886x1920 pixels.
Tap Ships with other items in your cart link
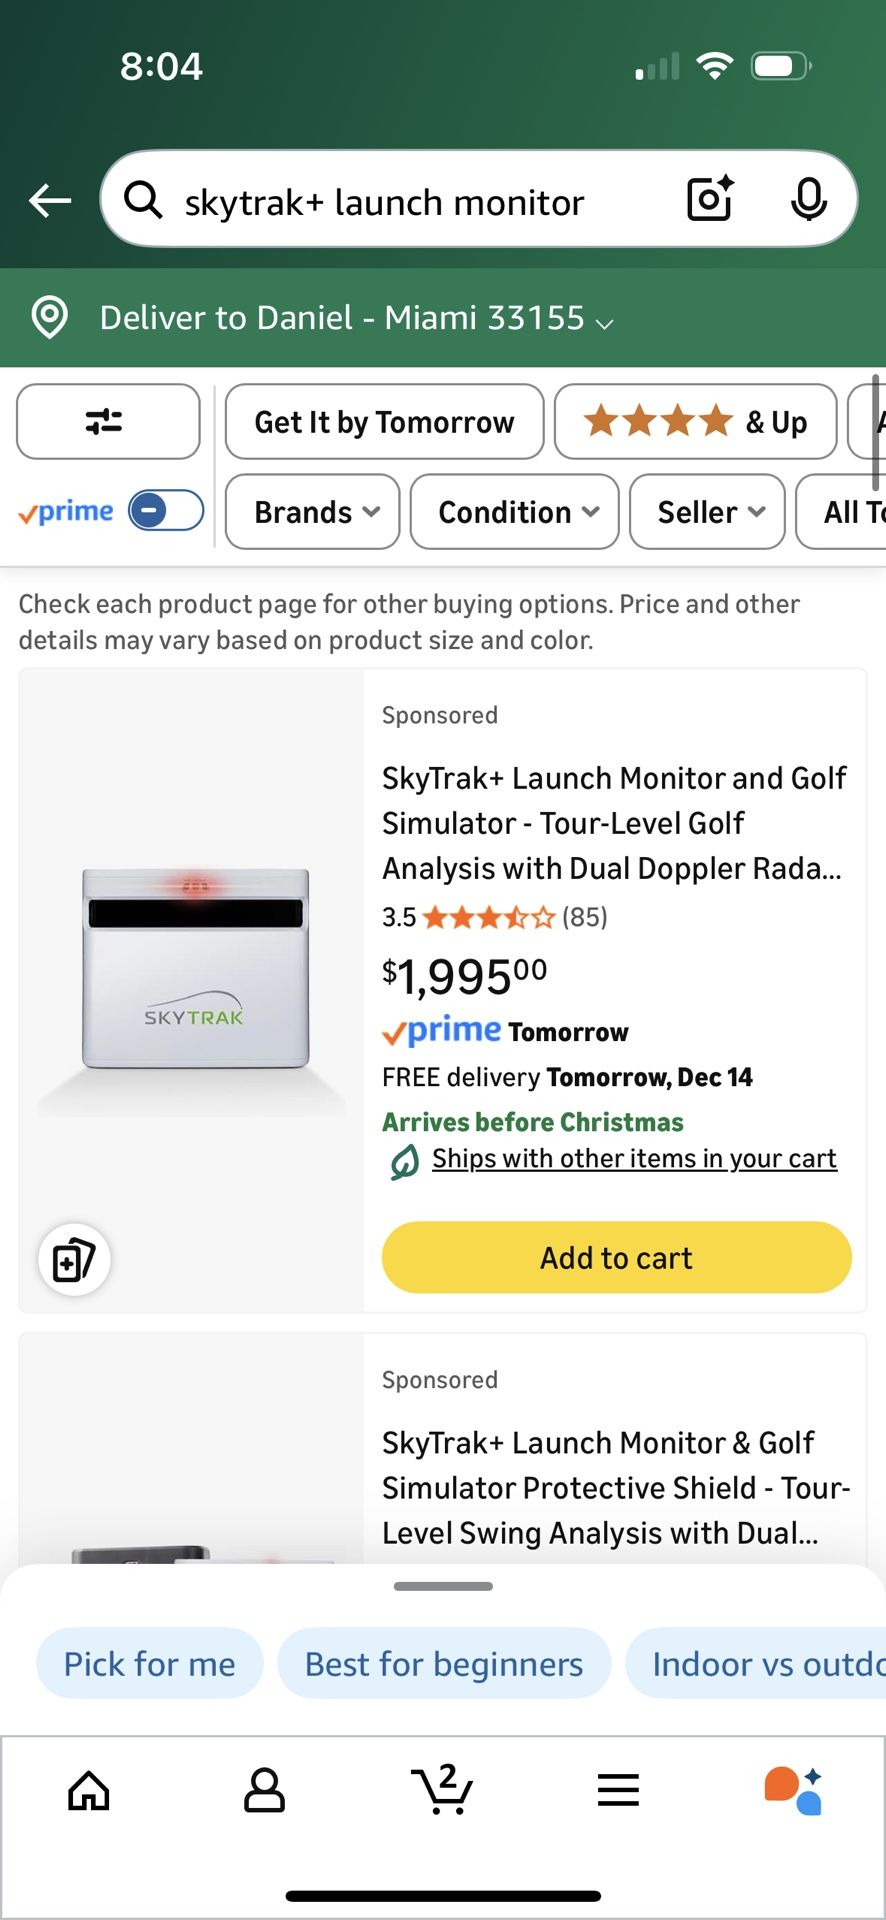(x=634, y=1158)
